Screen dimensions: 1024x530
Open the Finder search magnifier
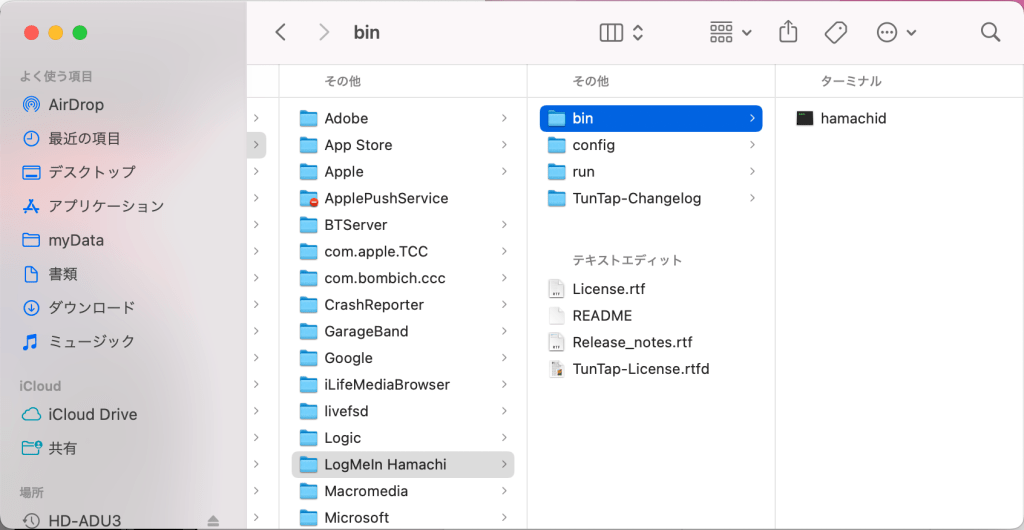pyautogui.click(x=990, y=32)
